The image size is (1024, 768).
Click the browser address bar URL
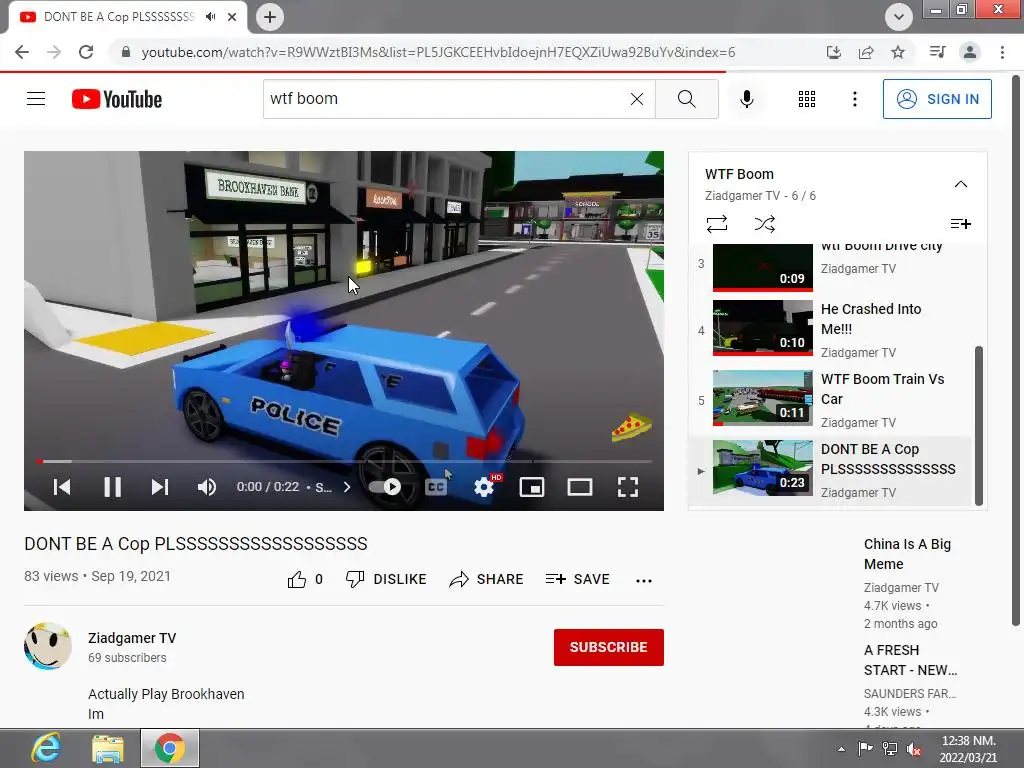point(438,52)
